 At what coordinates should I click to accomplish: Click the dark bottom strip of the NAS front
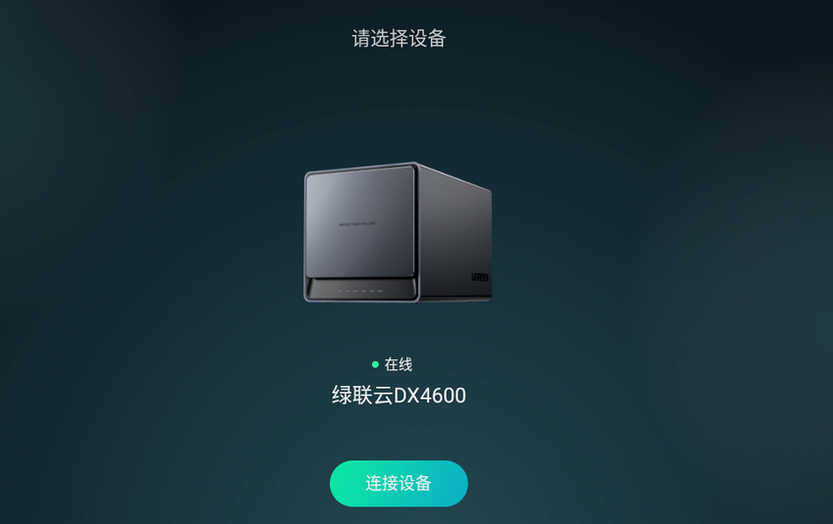[361, 290]
